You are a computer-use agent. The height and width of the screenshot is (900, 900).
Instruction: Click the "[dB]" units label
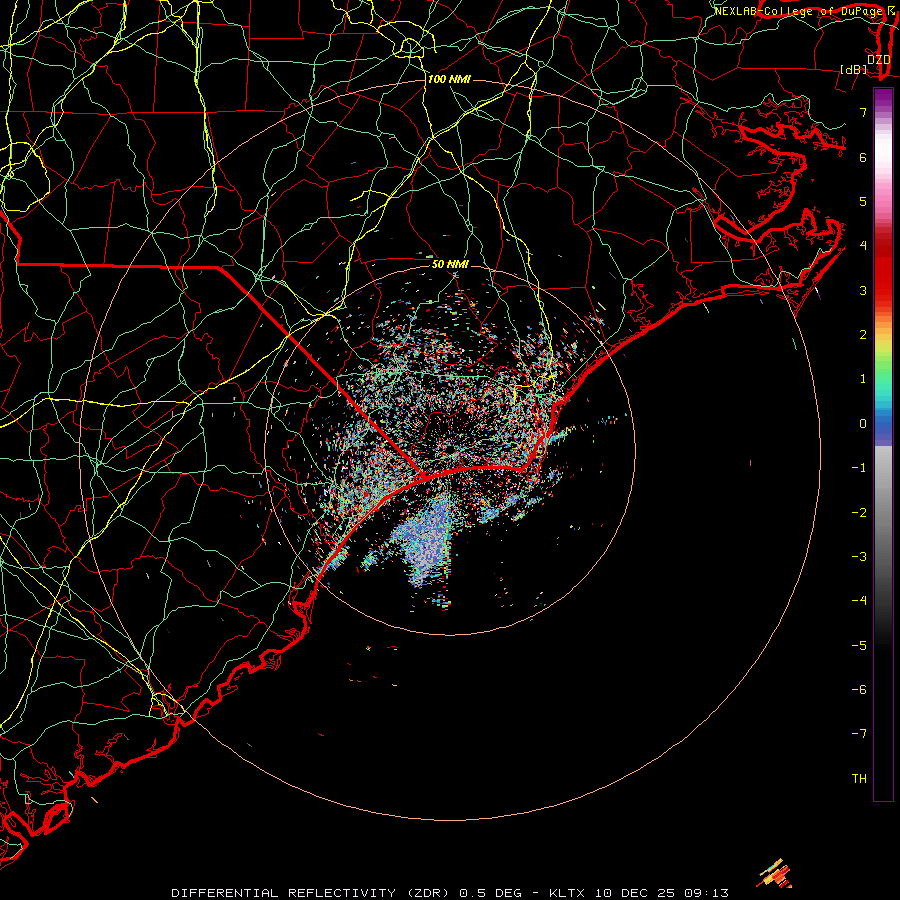(x=854, y=69)
